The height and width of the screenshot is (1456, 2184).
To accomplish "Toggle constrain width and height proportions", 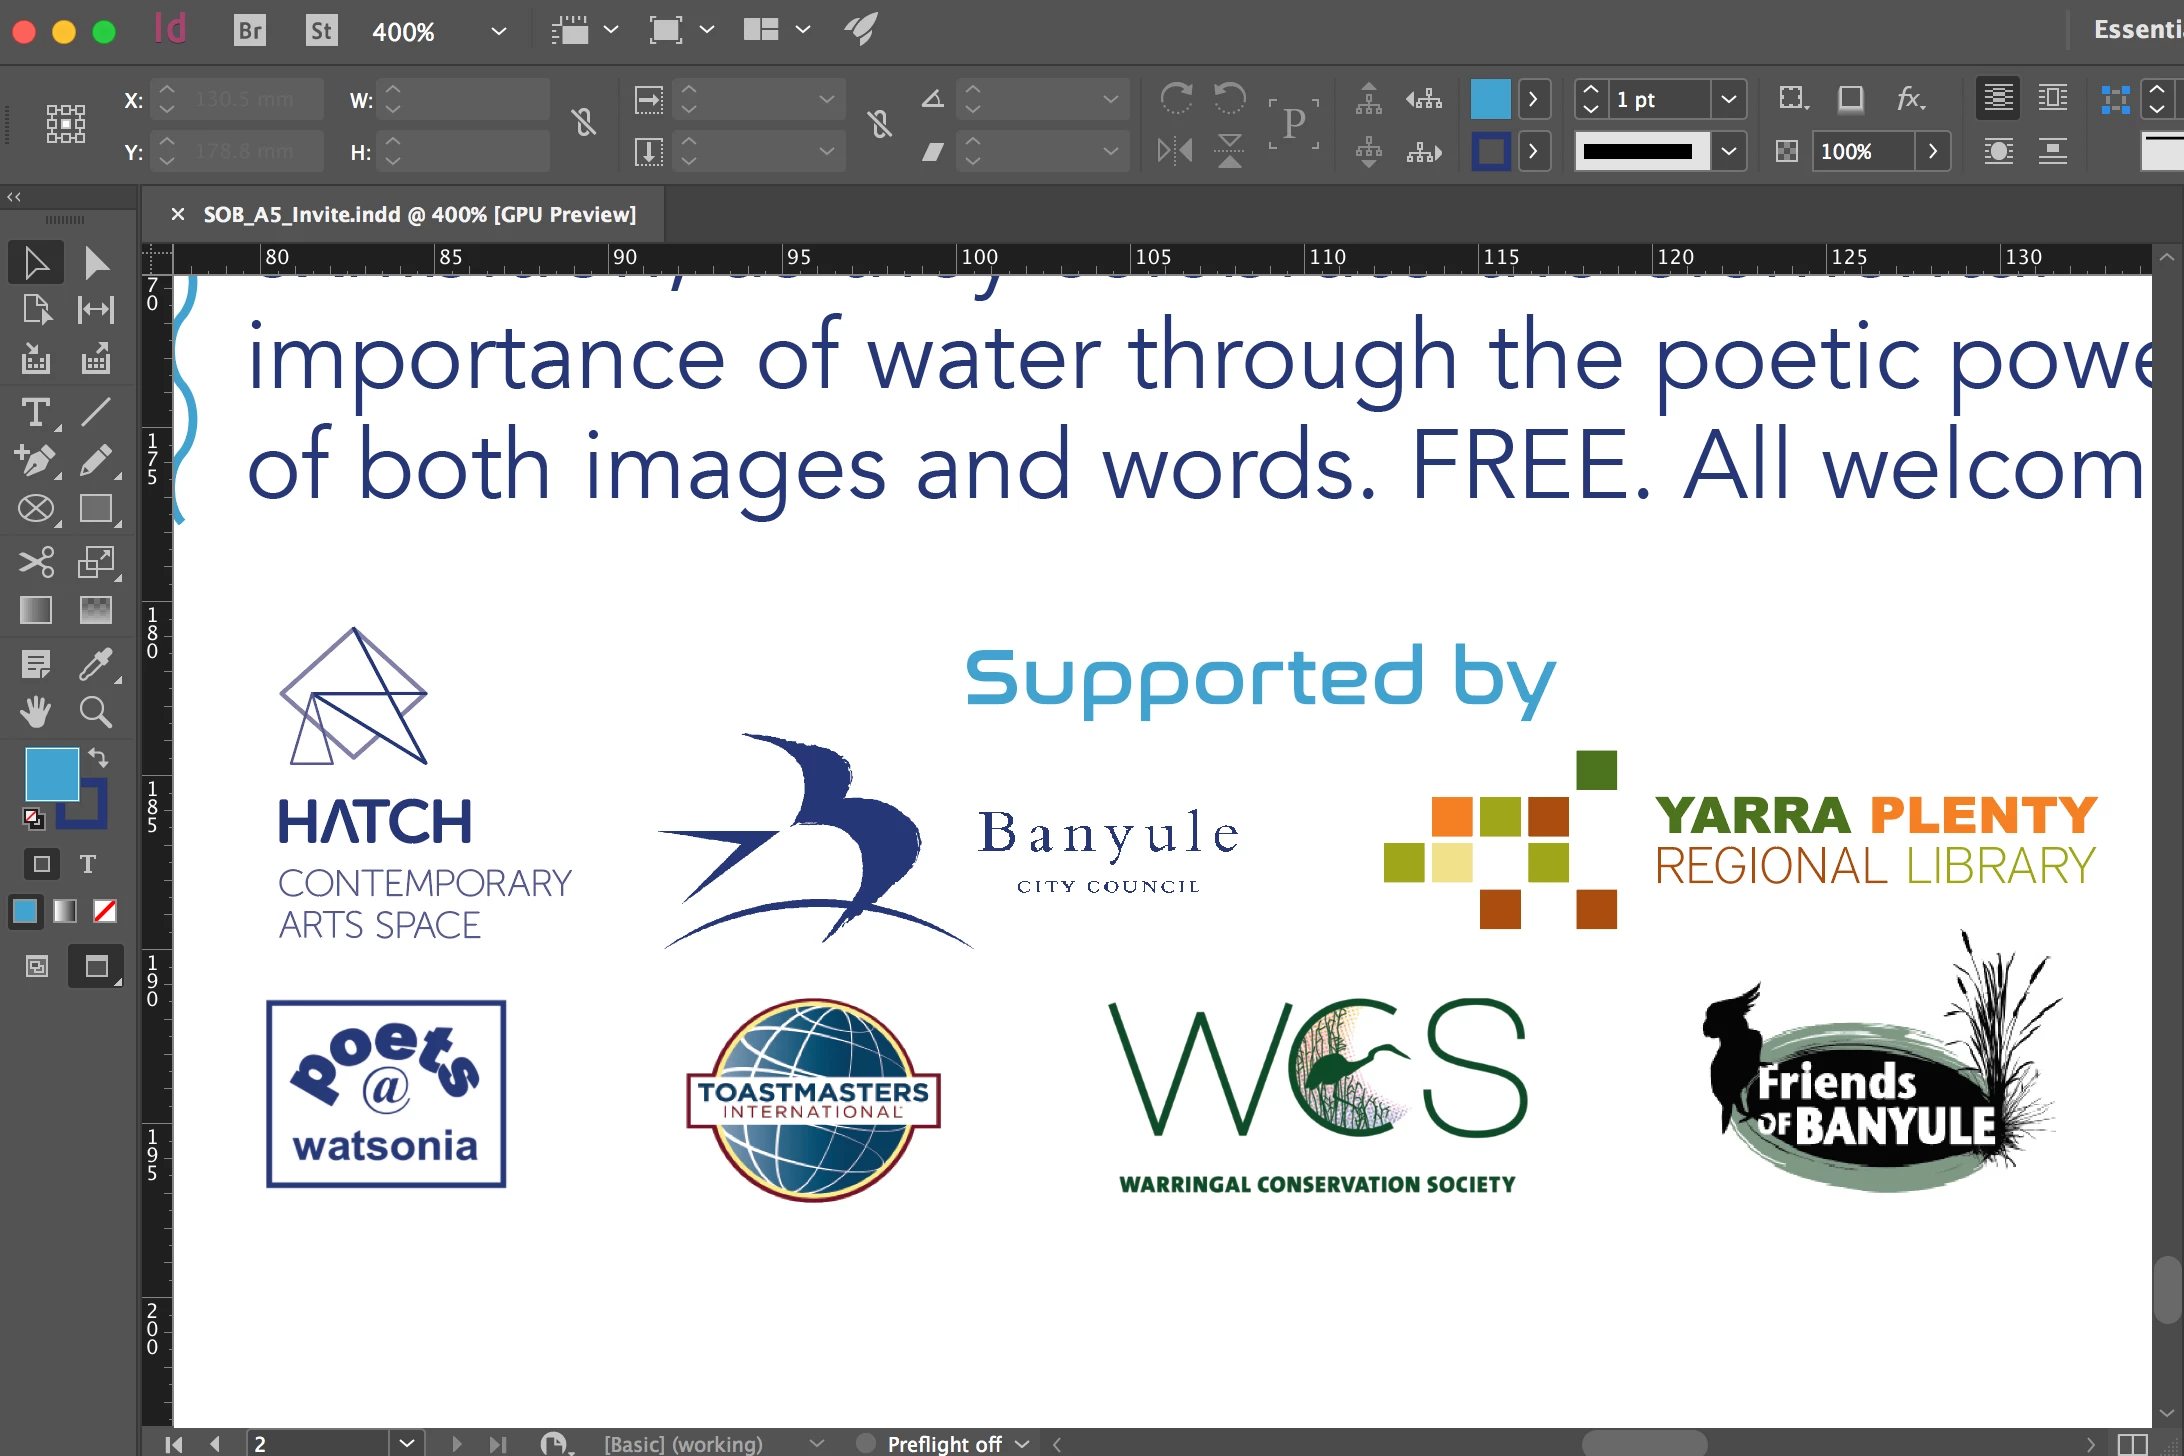I will coord(584,124).
